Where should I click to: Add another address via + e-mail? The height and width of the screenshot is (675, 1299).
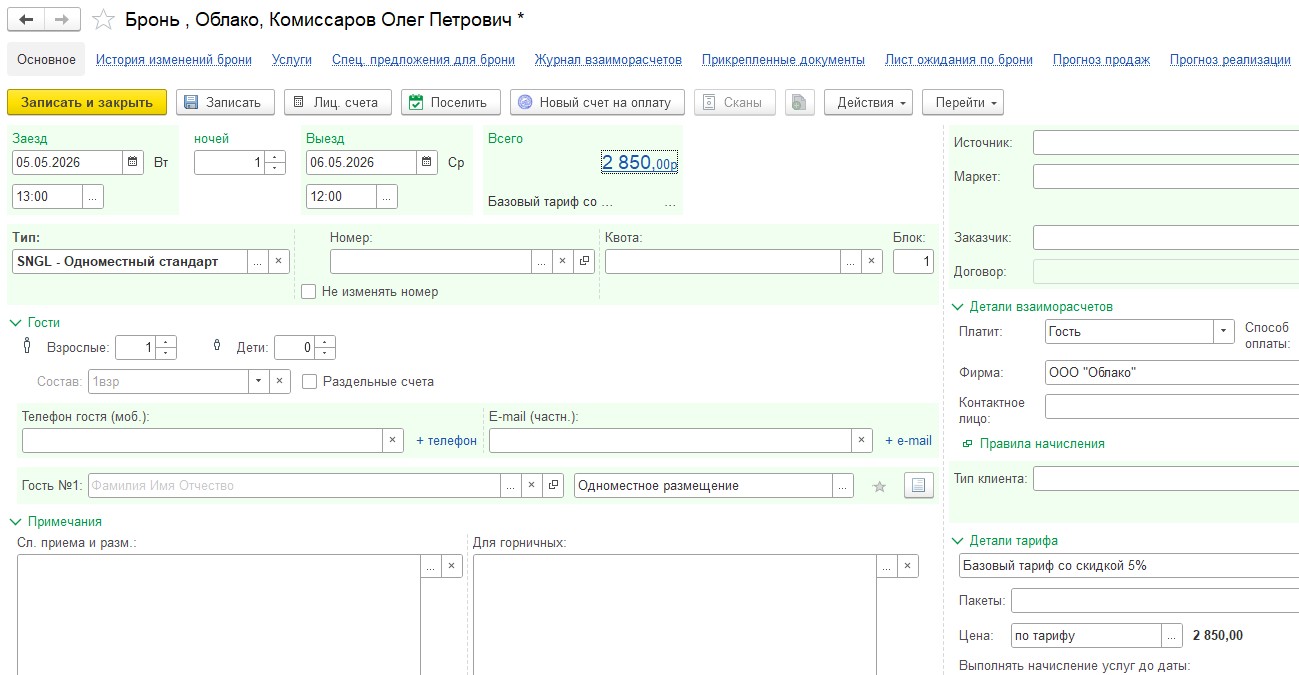[x=908, y=440]
